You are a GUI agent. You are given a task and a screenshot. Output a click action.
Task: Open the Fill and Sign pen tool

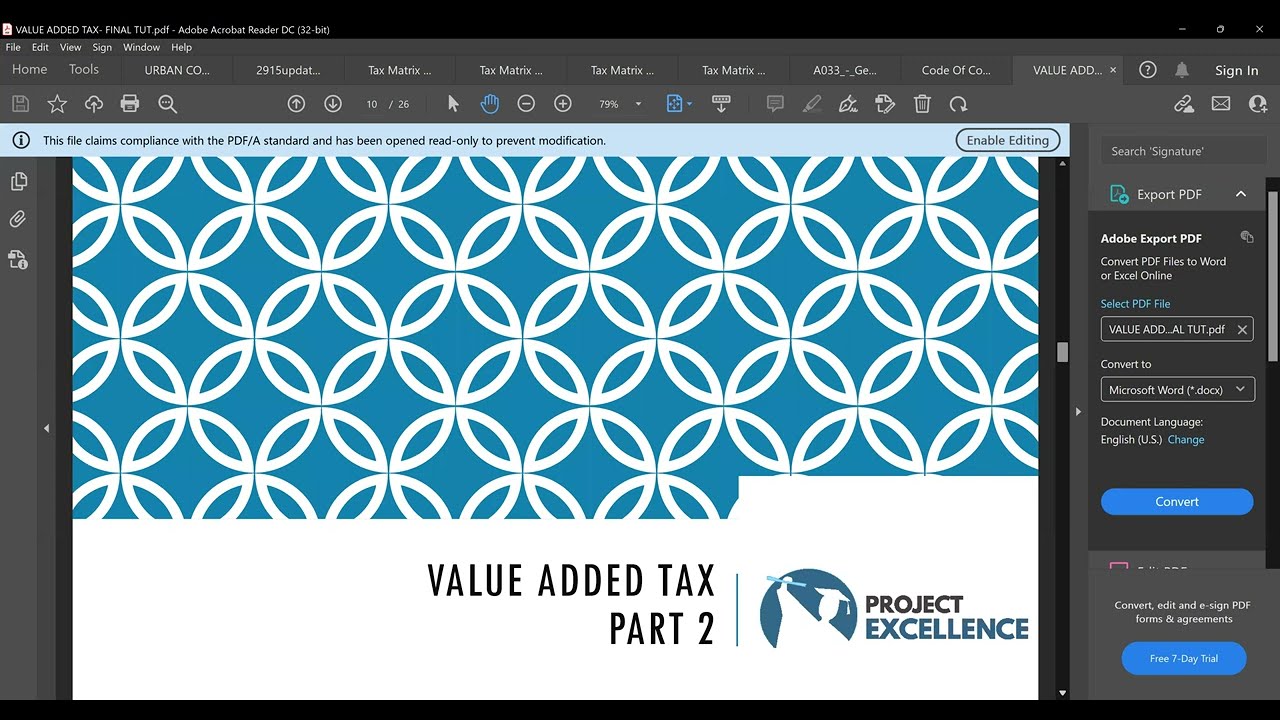point(849,104)
